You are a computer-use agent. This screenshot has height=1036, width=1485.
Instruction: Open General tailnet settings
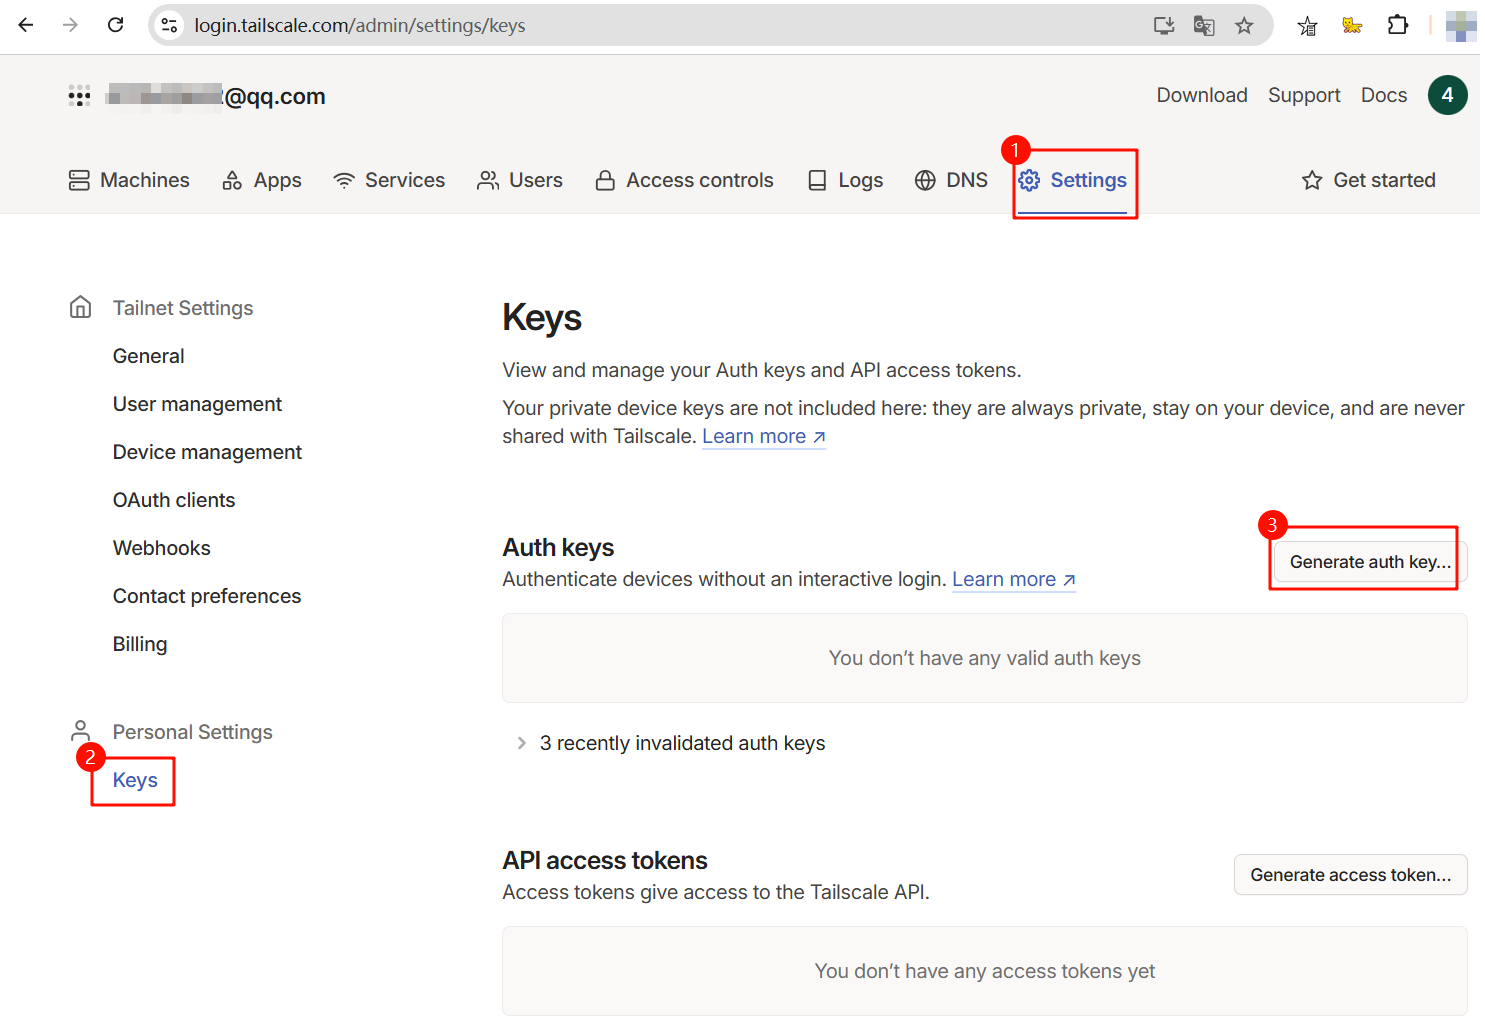click(x=148, y=356)
